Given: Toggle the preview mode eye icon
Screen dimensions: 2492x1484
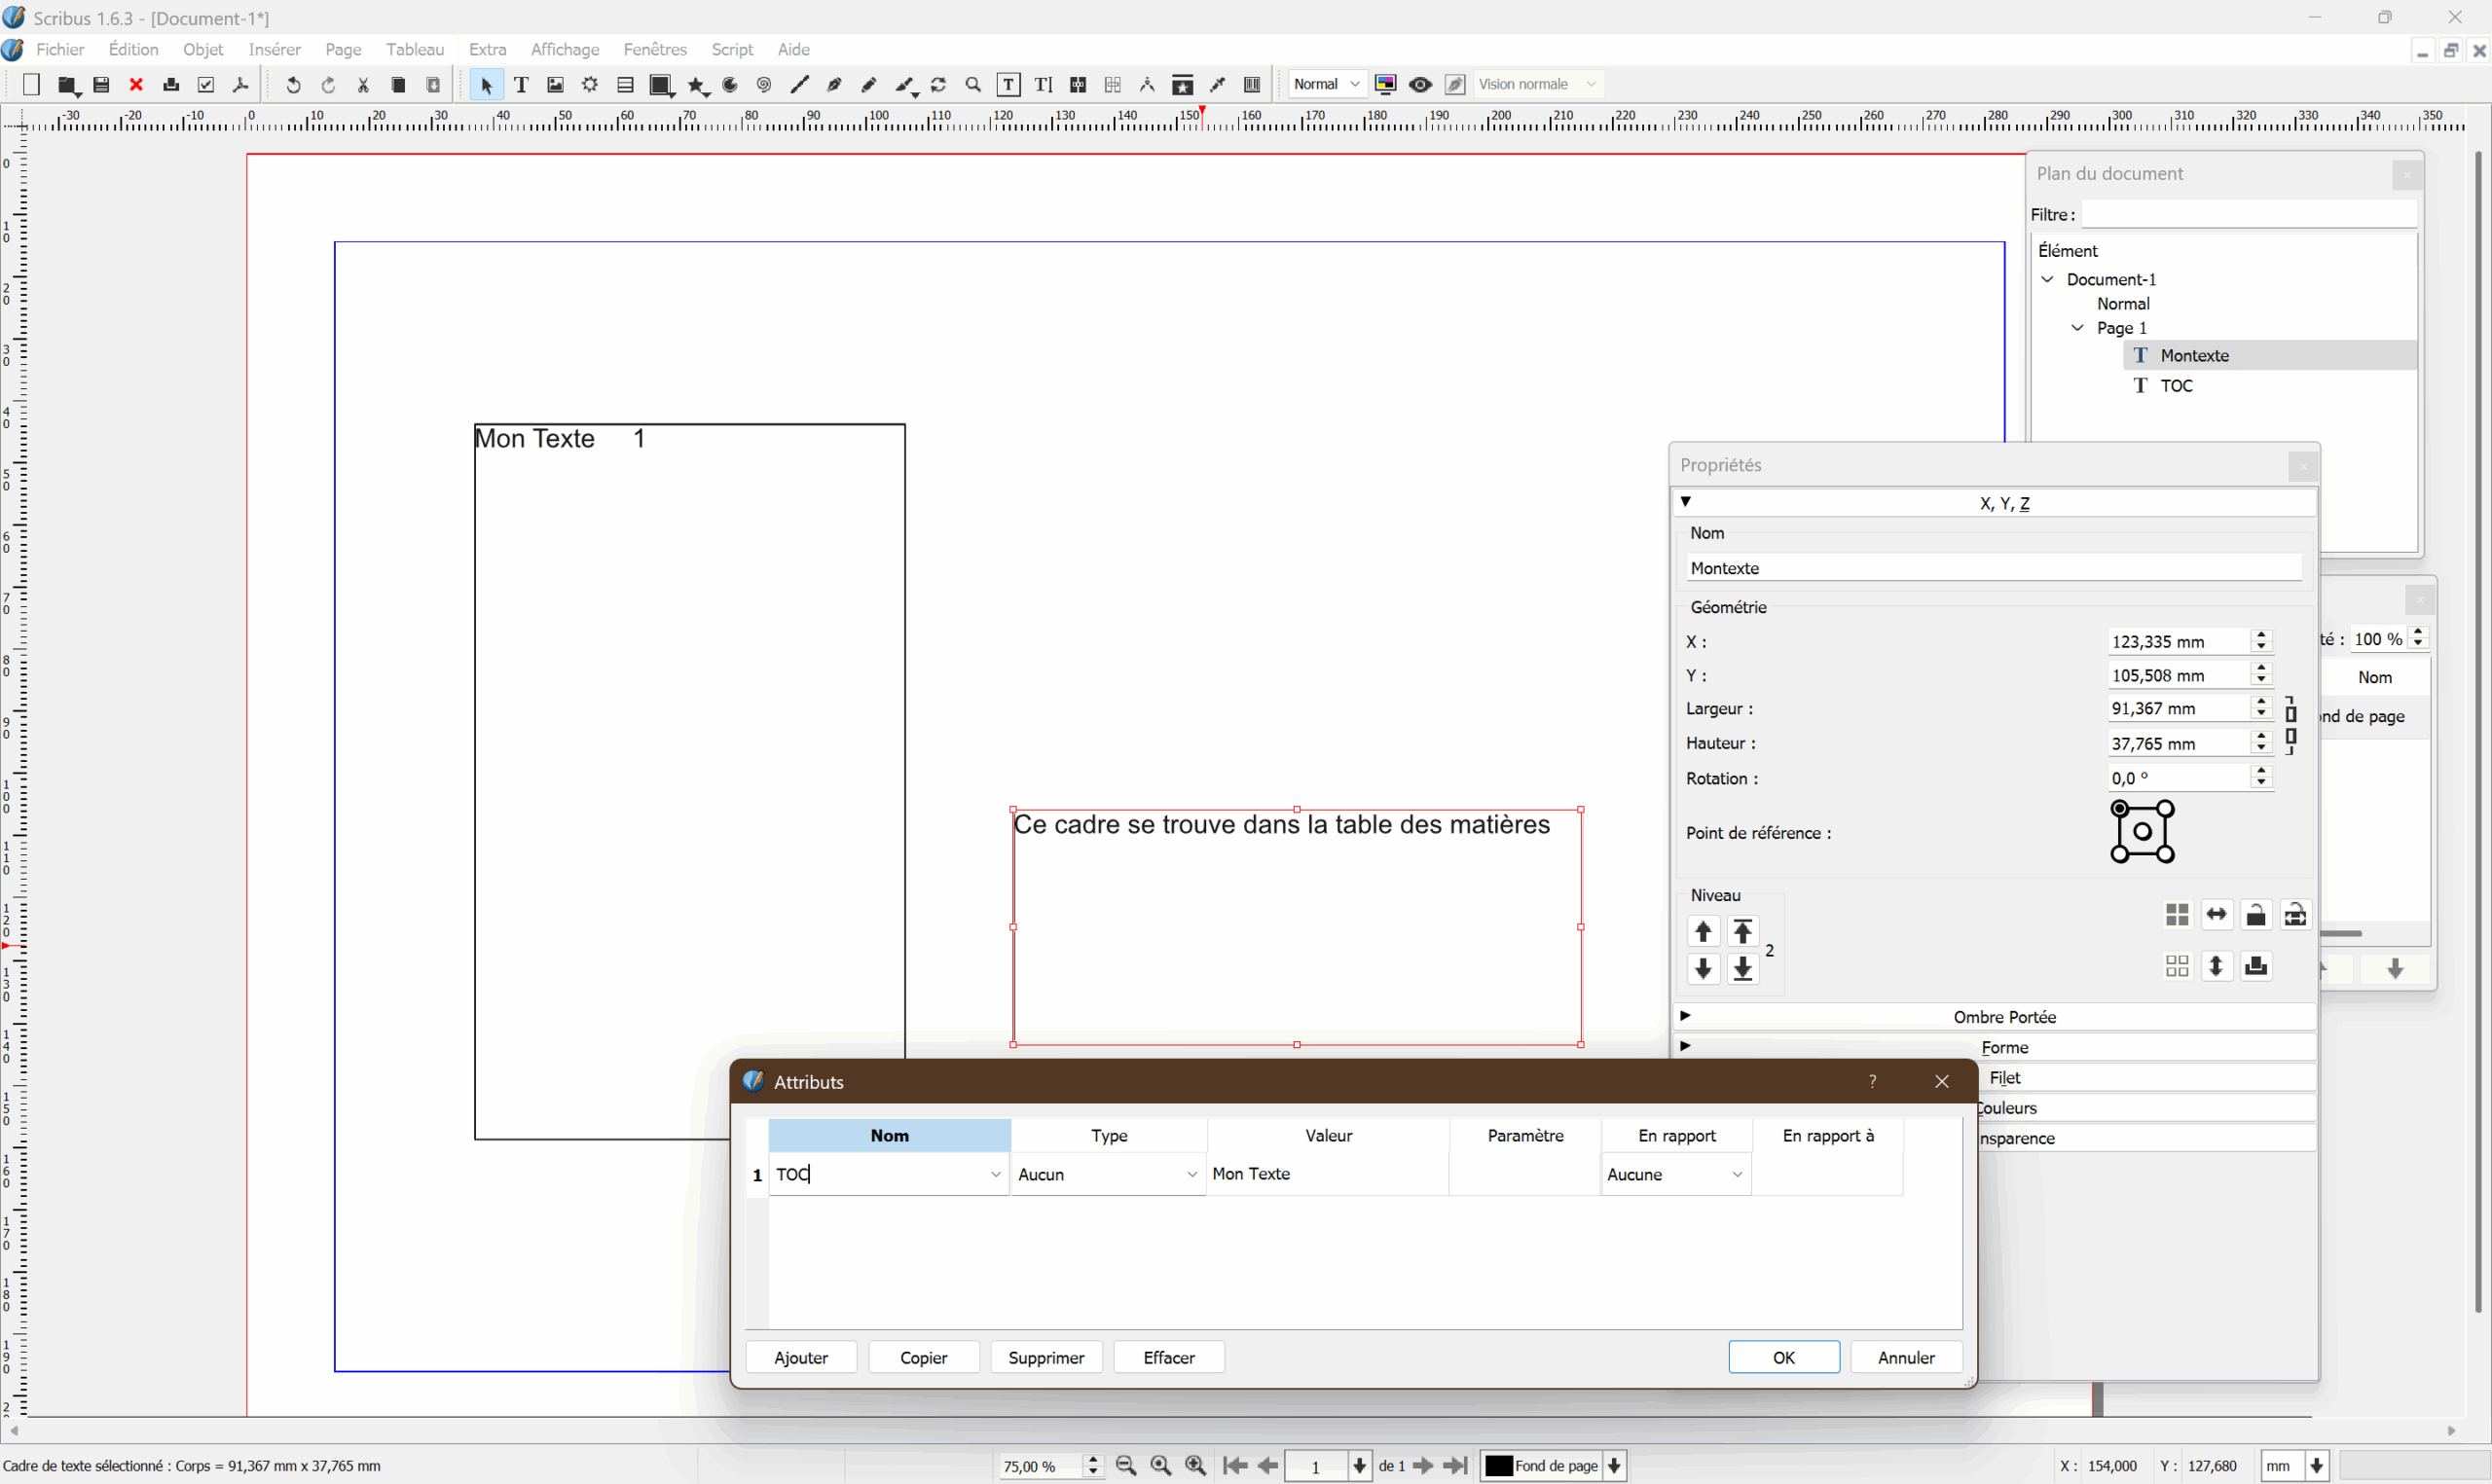Looking at the screenshot, I should pos(1420,85).
